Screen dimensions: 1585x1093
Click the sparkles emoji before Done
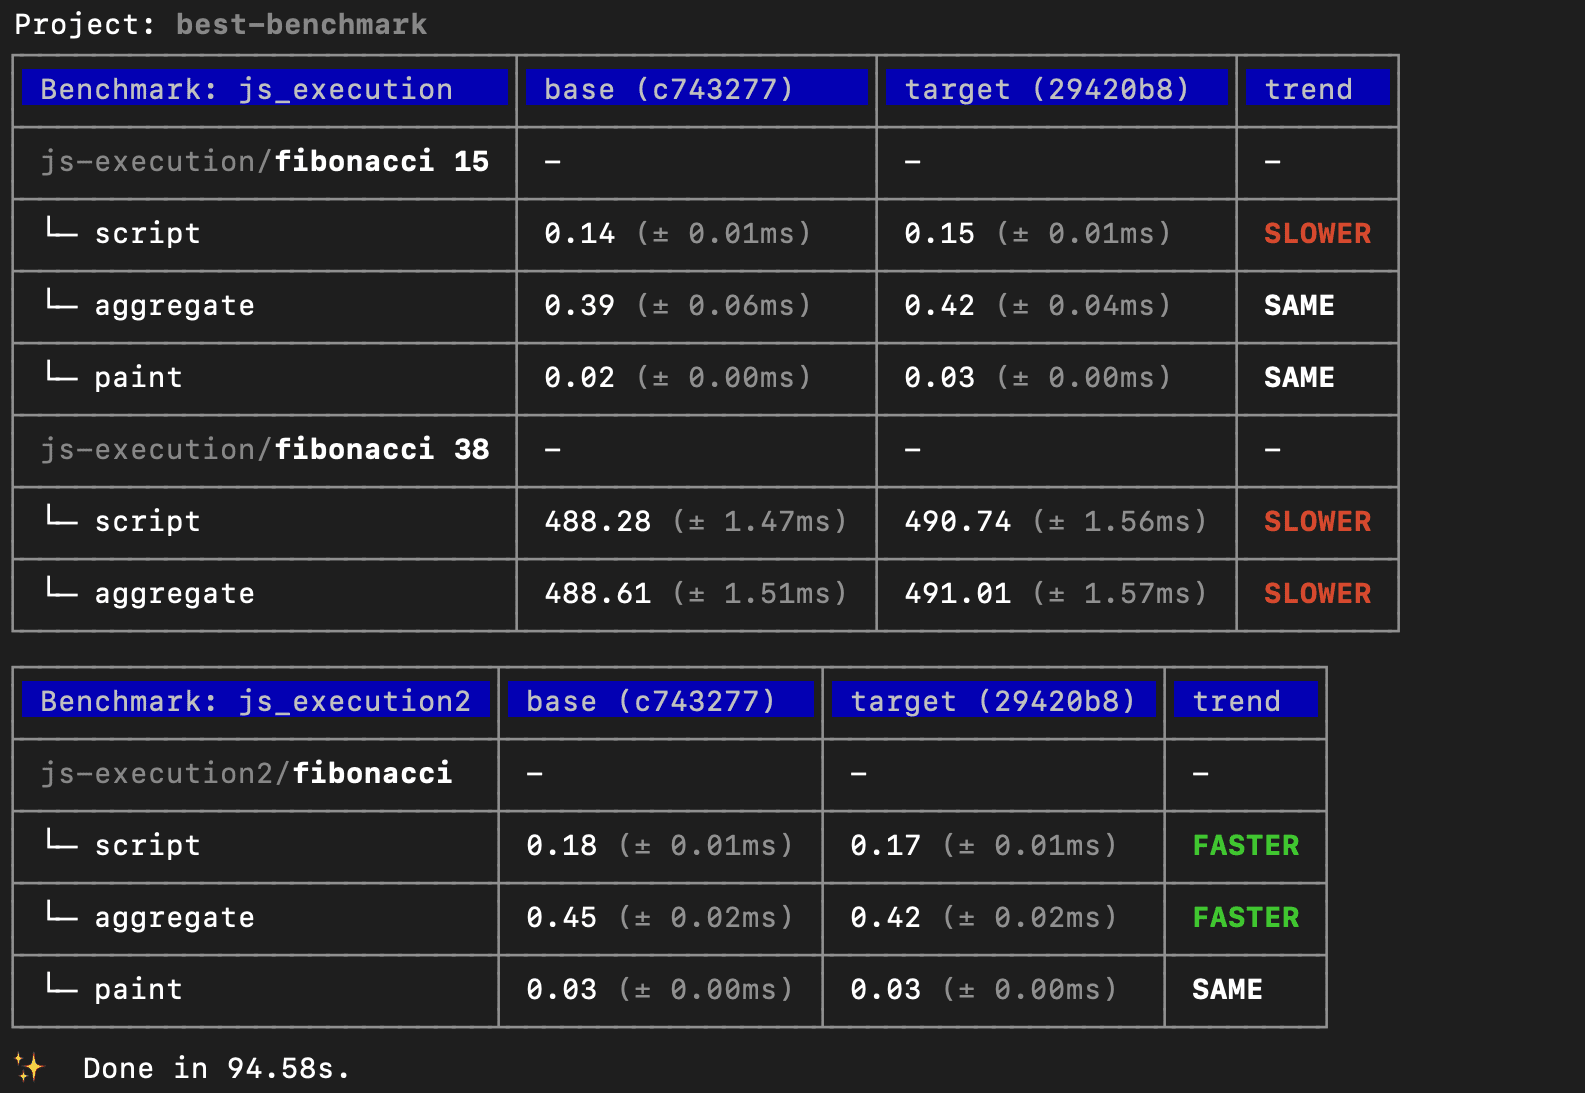tap(29, 1067)
